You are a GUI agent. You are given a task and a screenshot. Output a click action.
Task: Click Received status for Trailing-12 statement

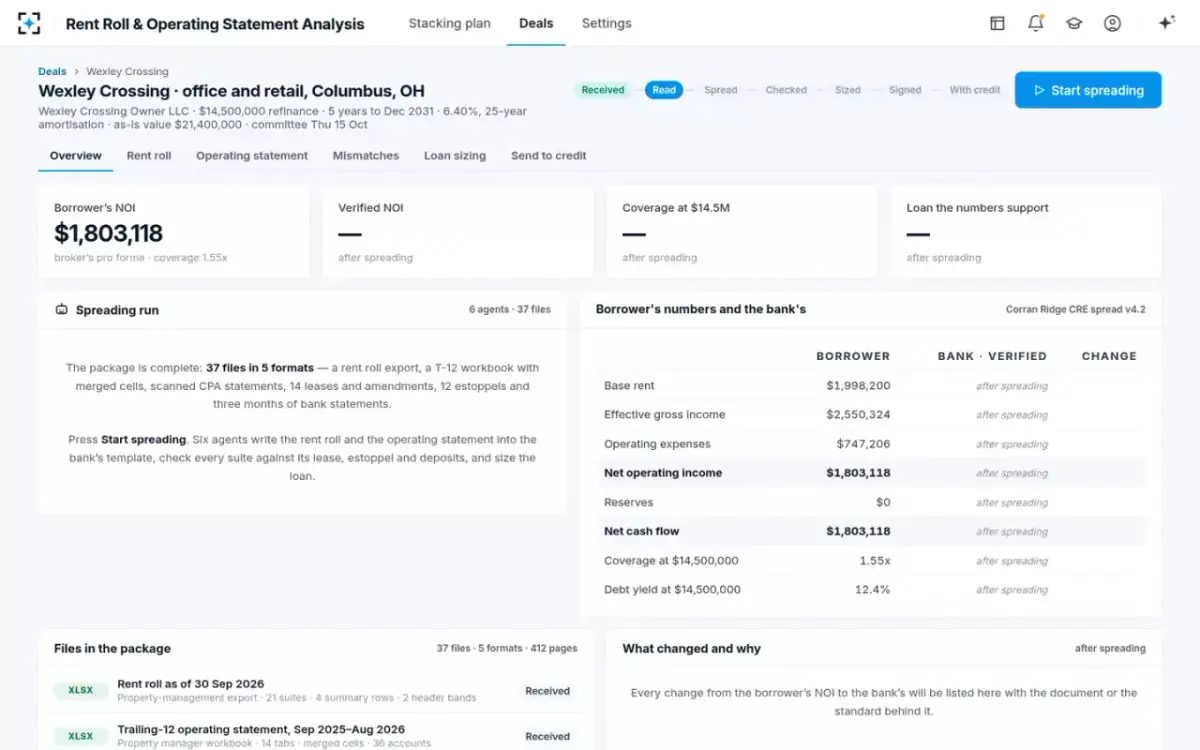(x=548, y=737)
